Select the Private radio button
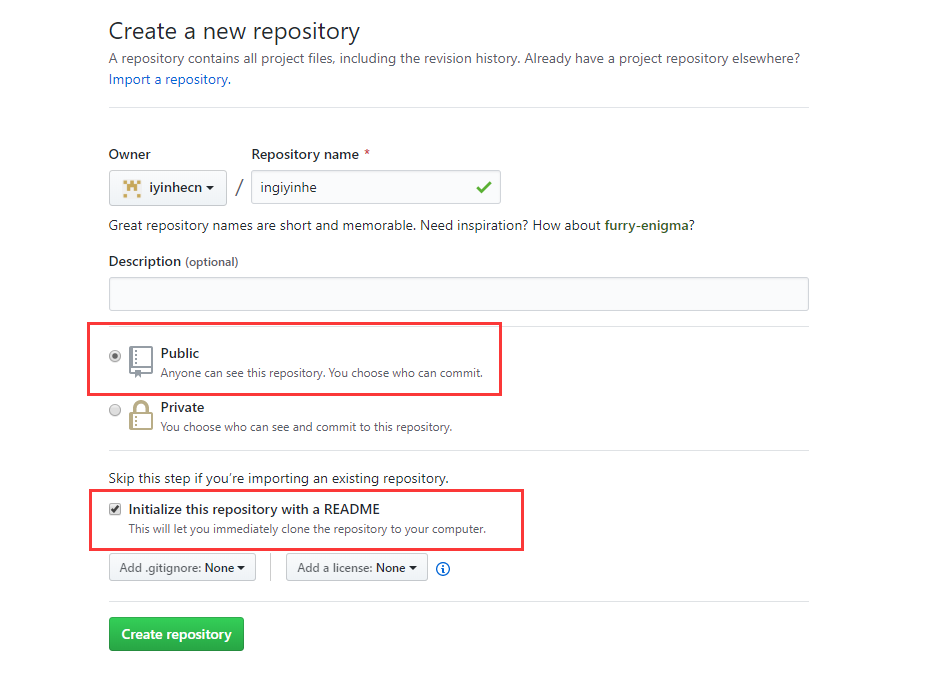Image resolution: width=936 pixels, height=678 pixels. click(x=115, y=409)
